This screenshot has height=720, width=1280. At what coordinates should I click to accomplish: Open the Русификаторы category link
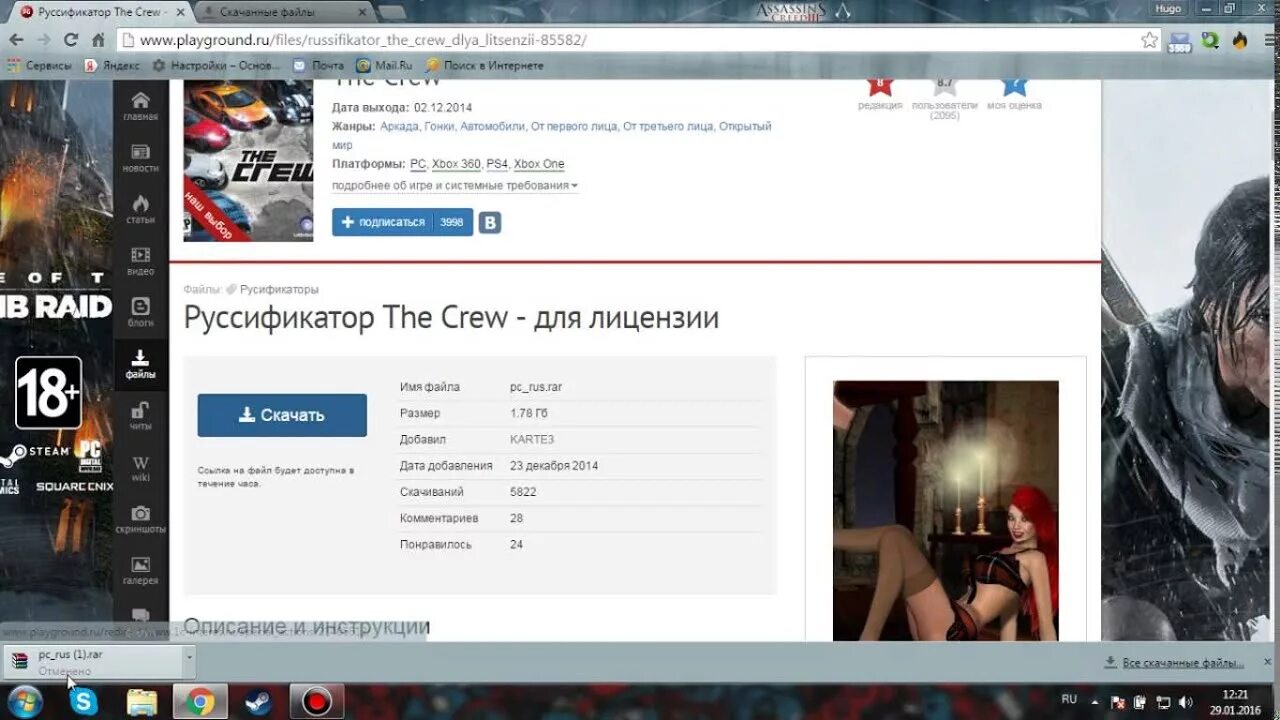pyautogui.click(x=279, y=289)
